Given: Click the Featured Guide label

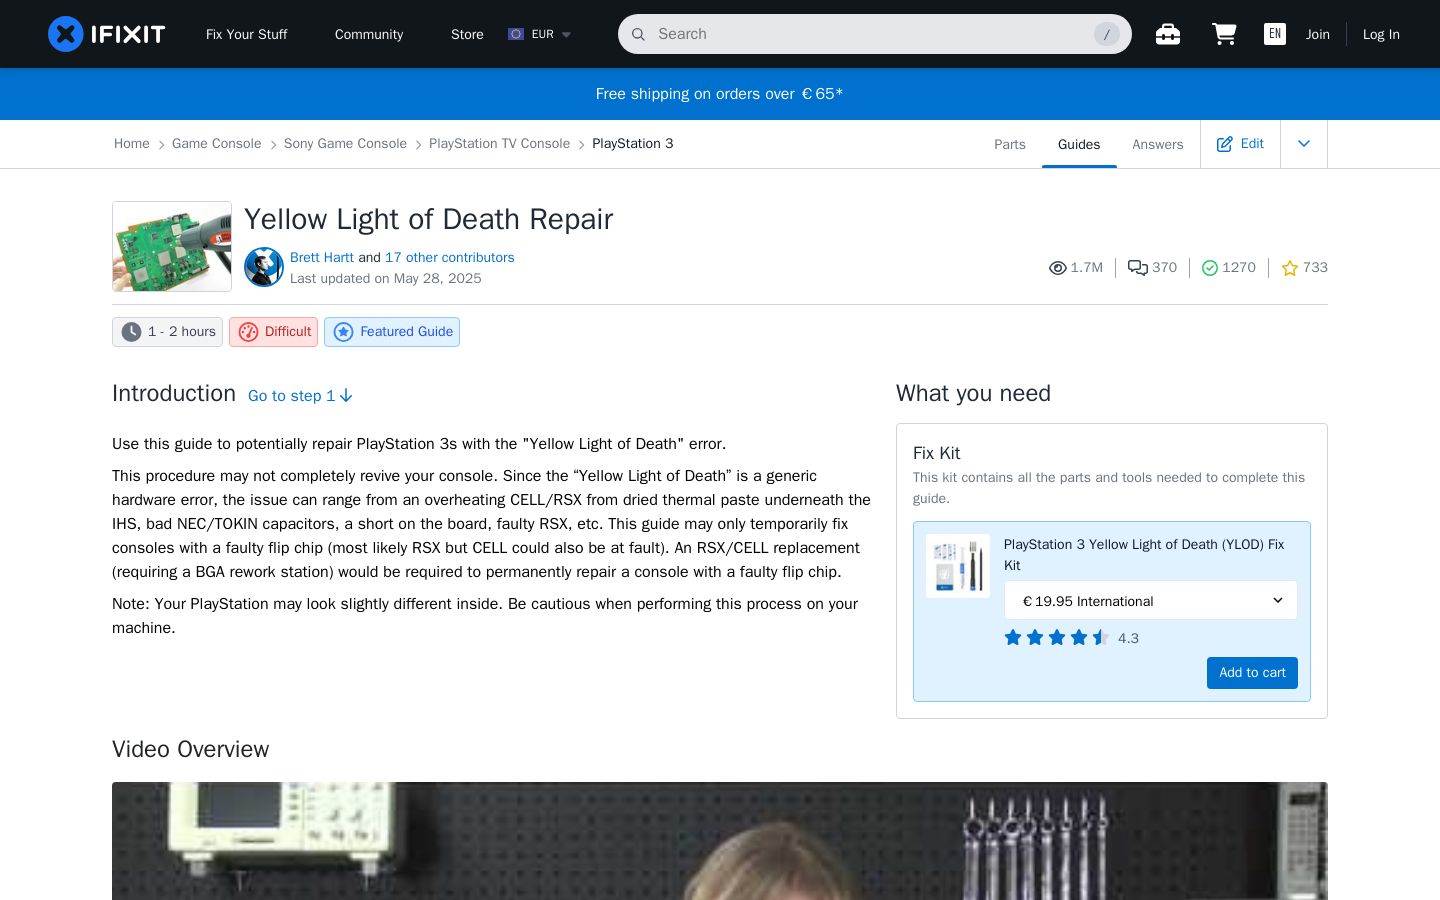Looking at the screenshot, I should tap(407, 332).
